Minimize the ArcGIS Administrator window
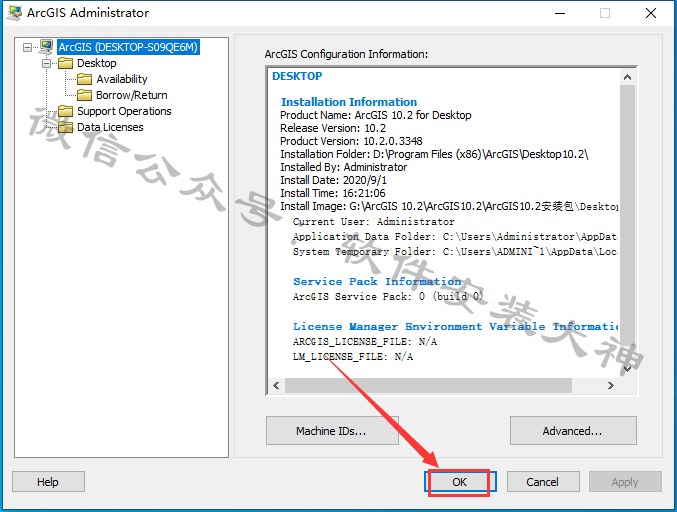The image size is (677, 512). coord(560,13)
